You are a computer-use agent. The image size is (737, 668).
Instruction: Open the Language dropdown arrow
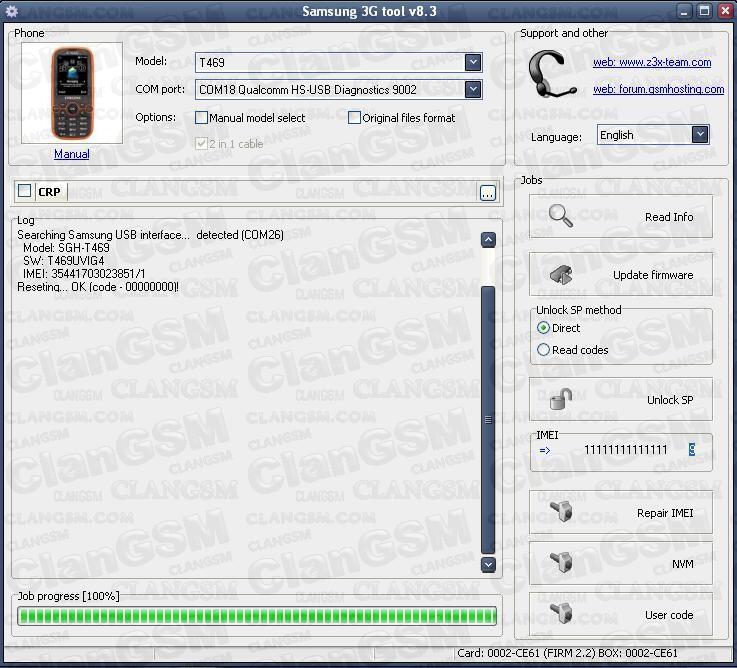(700, 135)
